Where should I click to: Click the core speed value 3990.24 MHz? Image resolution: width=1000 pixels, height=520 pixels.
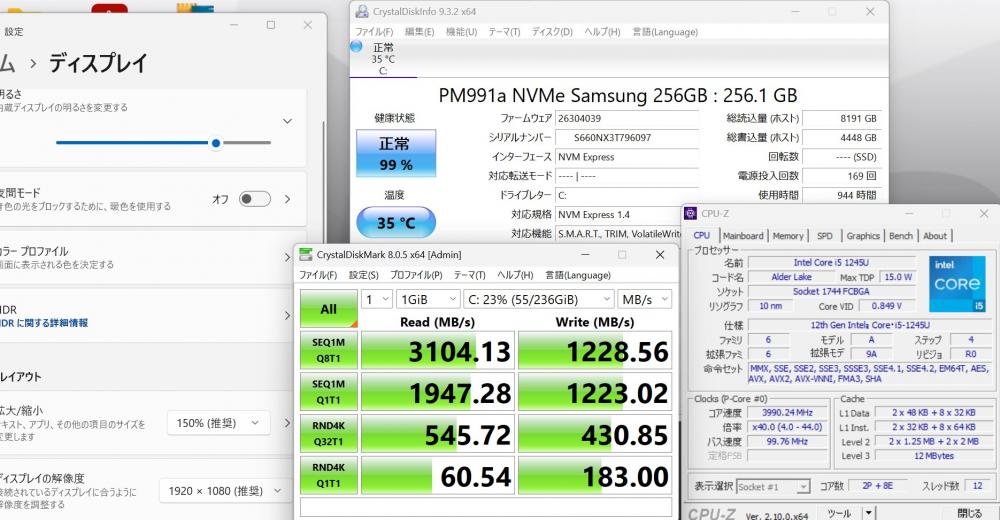click(787, 413)
